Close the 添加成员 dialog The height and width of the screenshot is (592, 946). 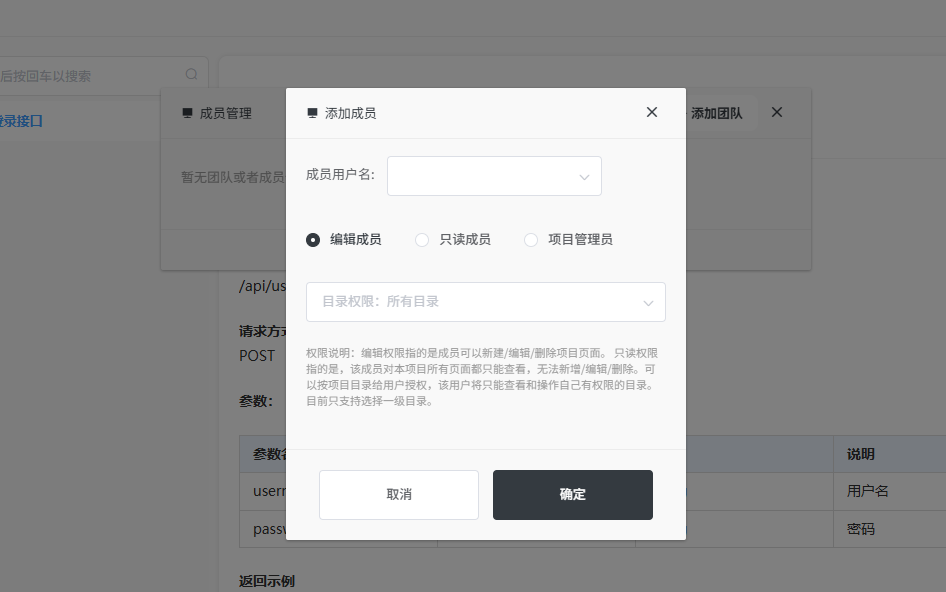[652, 112]
